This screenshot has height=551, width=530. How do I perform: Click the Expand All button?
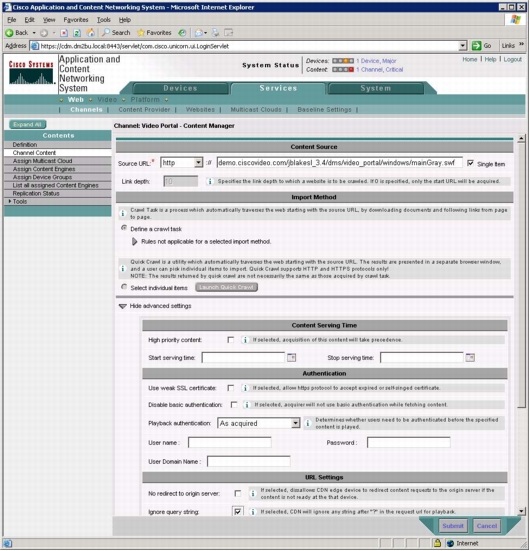(x=27, y=124)
